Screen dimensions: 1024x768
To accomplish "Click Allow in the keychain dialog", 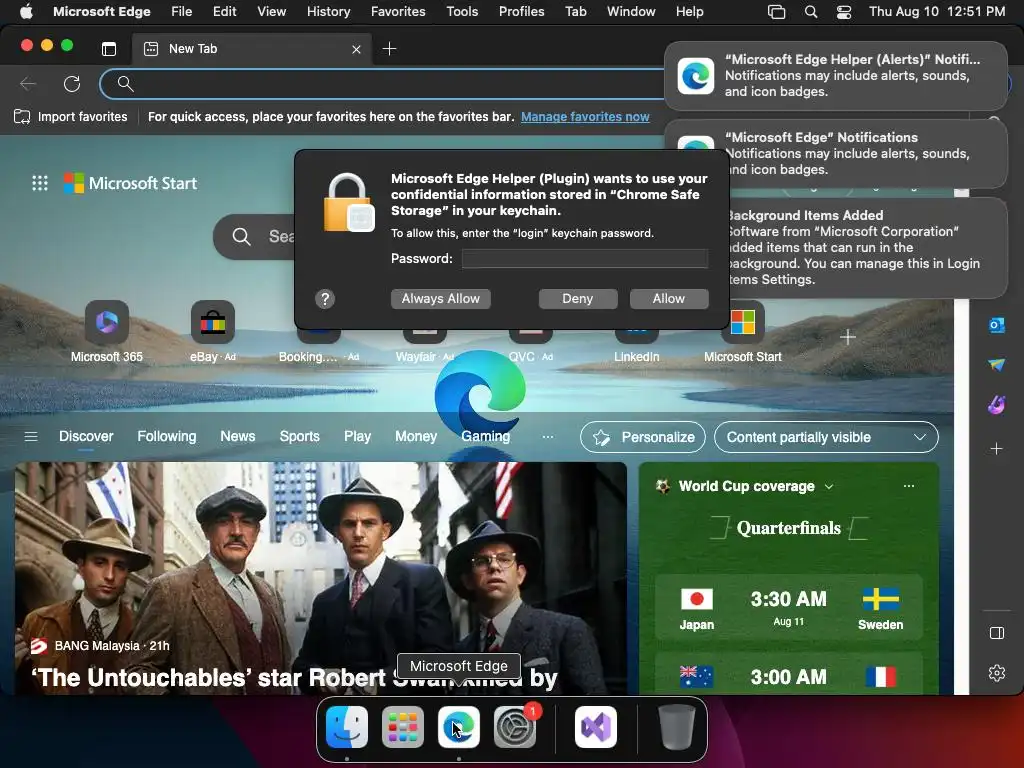I will pos(669,298).
